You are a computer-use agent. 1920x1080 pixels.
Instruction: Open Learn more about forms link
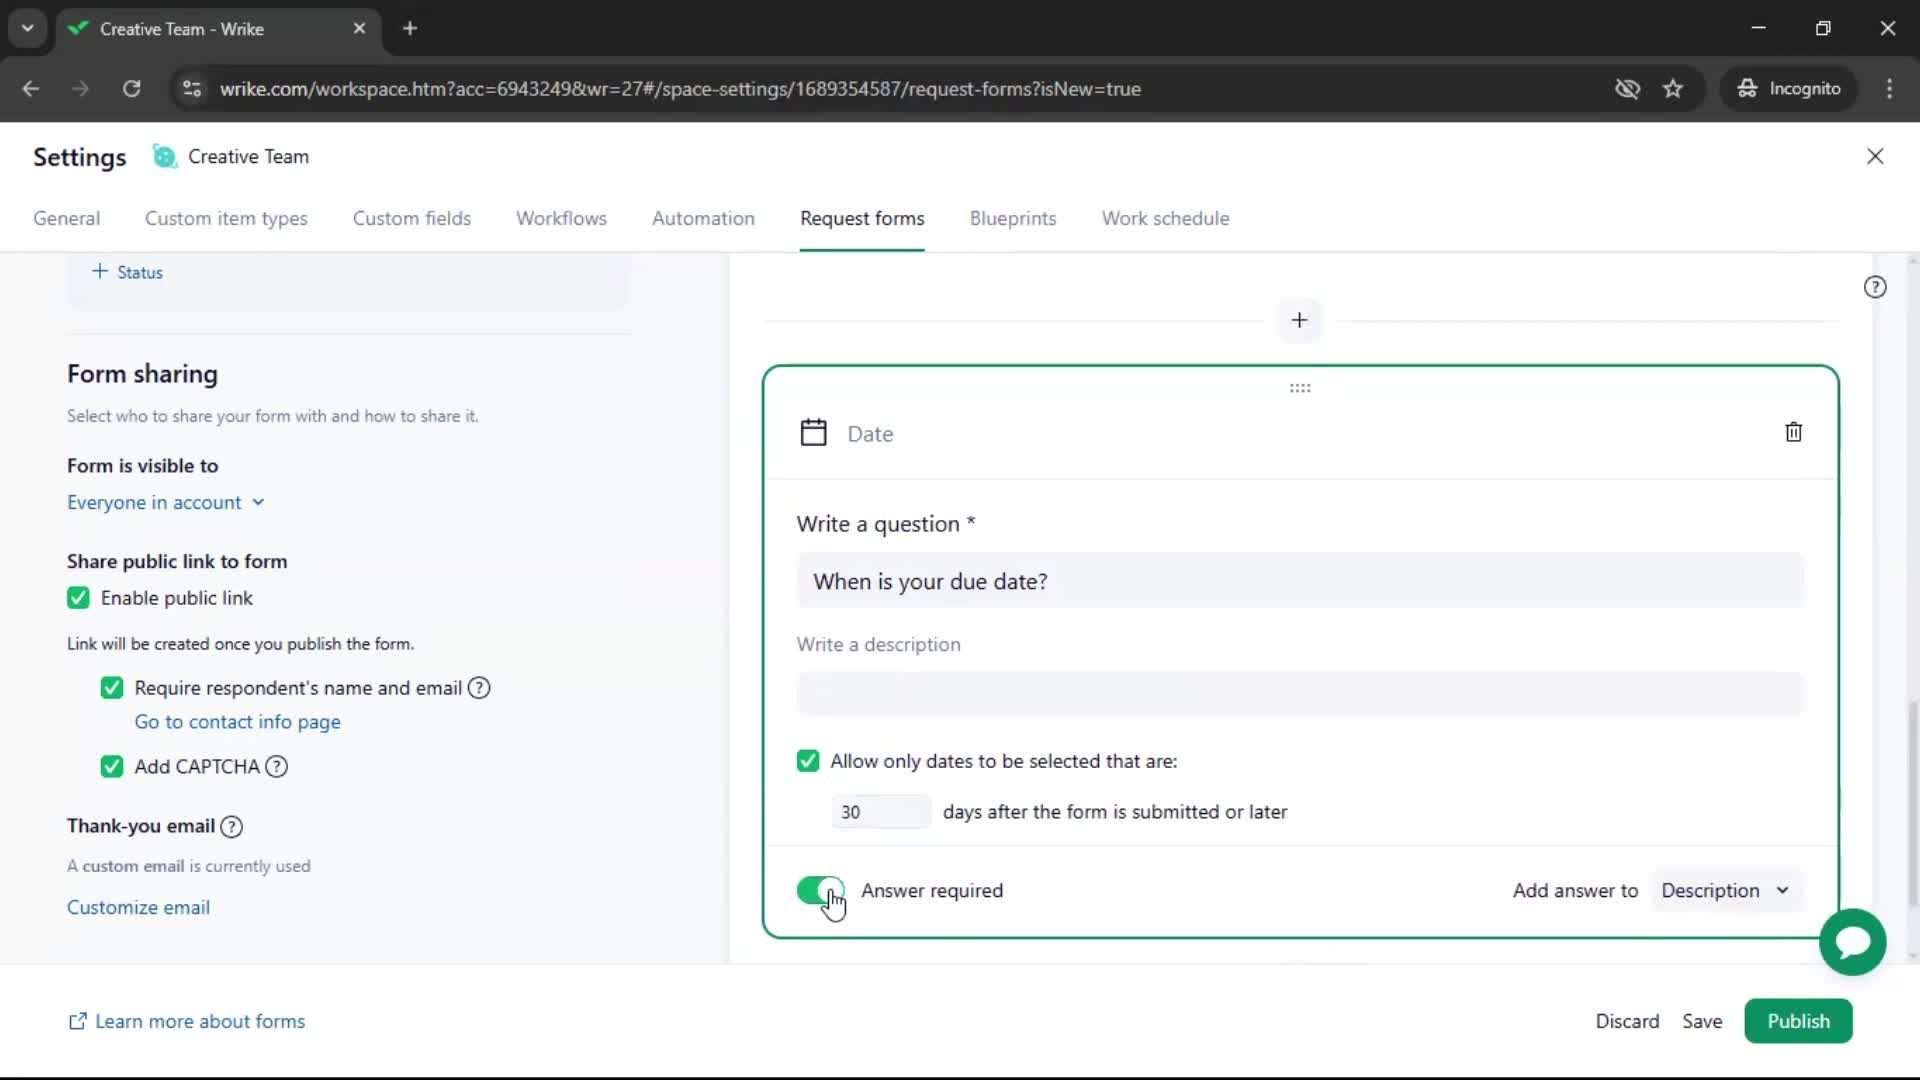186,1021
